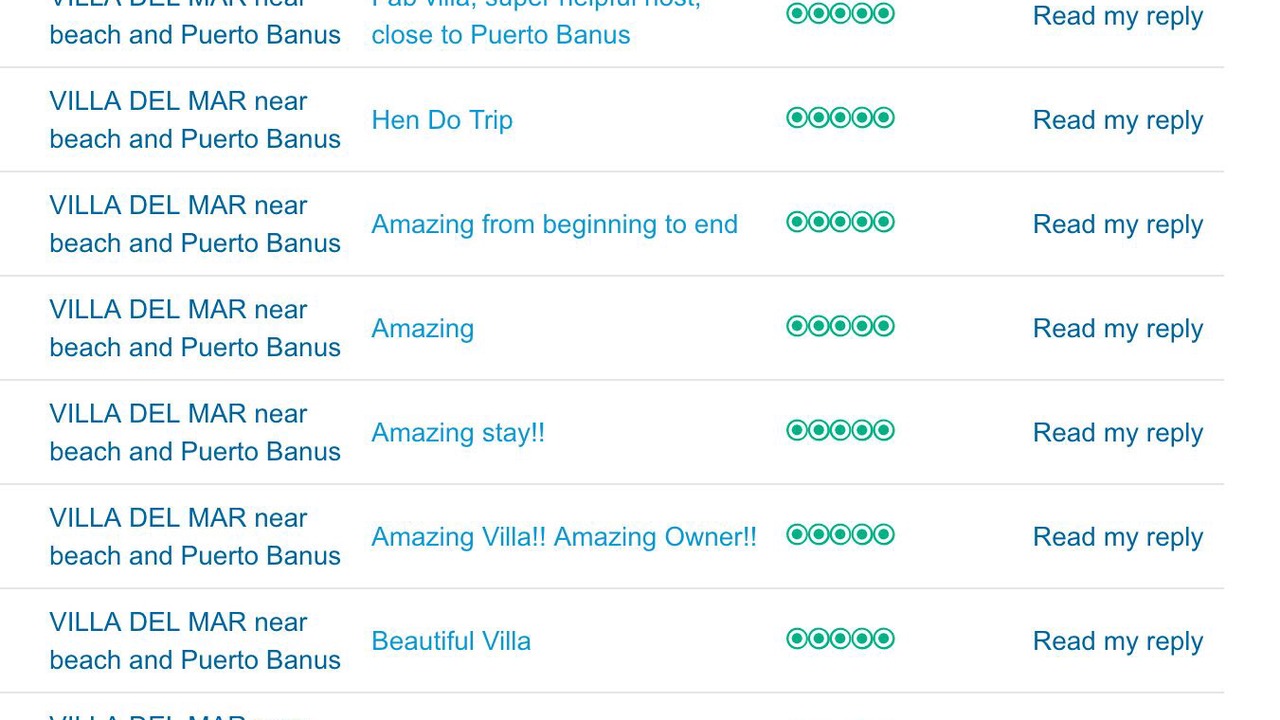Read my reply for 'Amazing from beginning to end'
Viewport: 1280px width, 720px height.
coord(1117,224)
